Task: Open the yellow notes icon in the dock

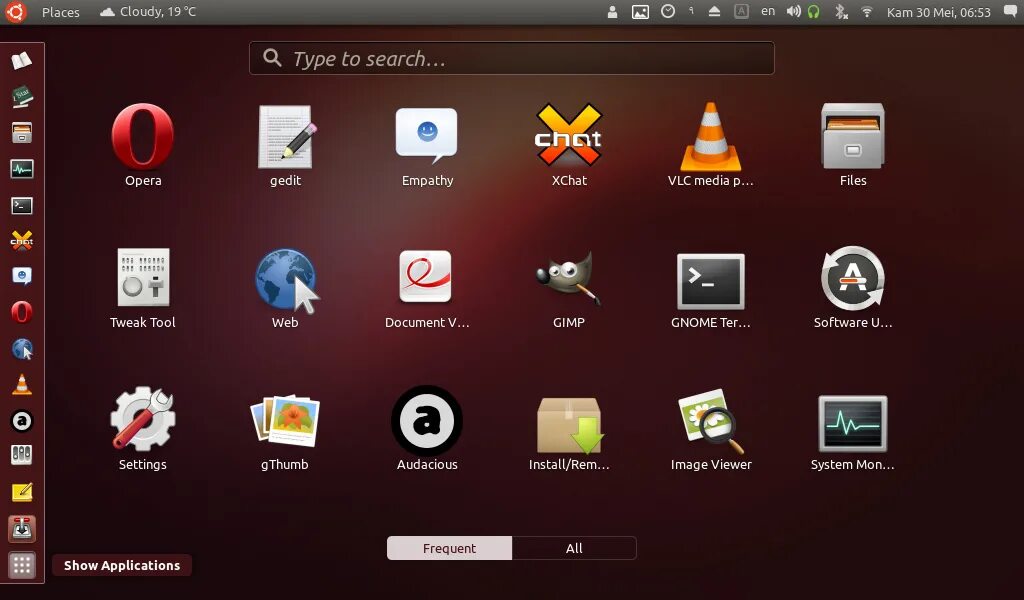Action: click(22, 492)
